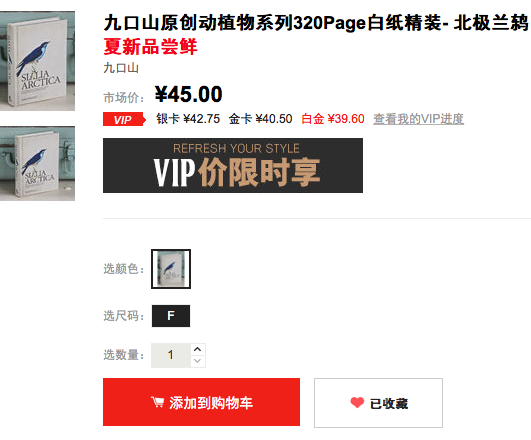This screenshot has width=531, height=440.
Task: Click the product title 九口山原创动植物系列
Action: point(198,23)
